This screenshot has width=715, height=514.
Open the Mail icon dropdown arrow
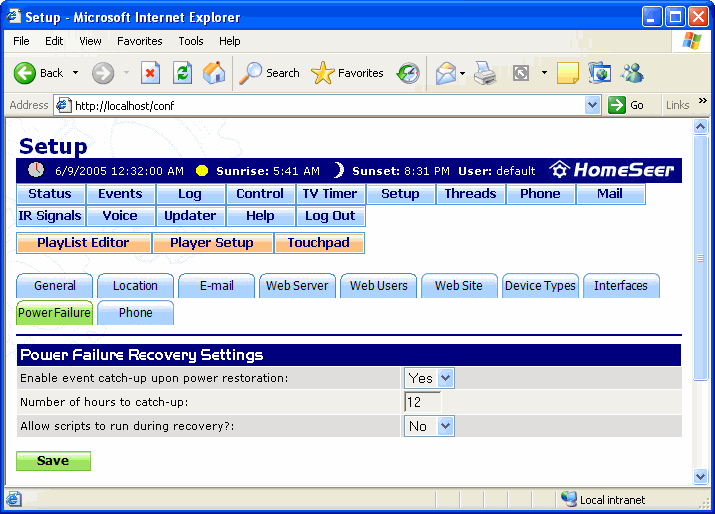(x=462, y=73)
